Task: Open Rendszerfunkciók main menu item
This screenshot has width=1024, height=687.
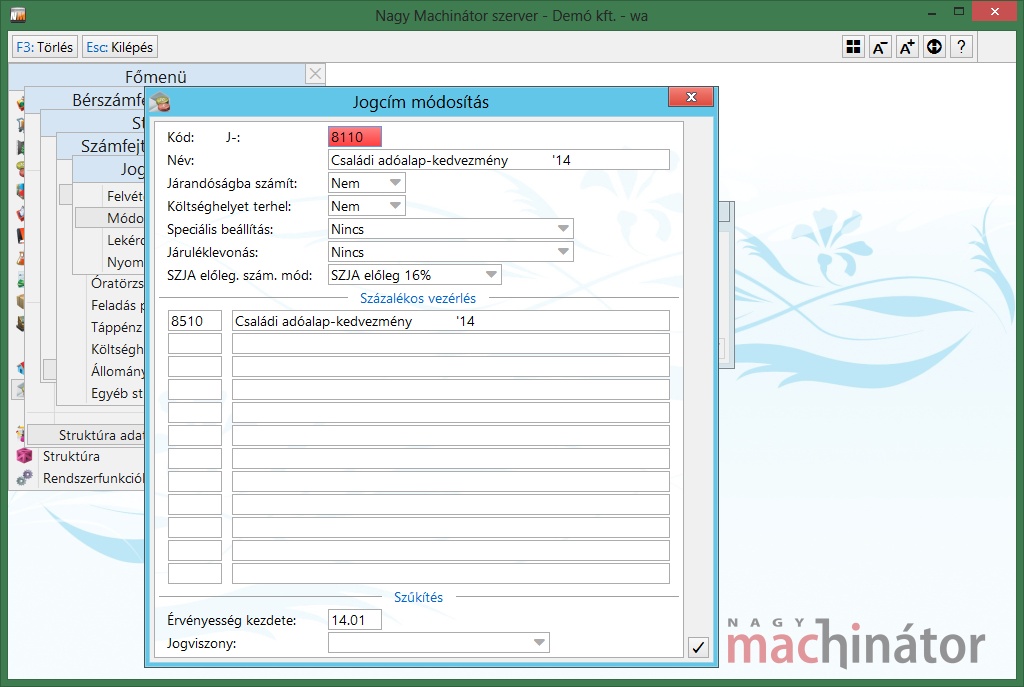Action: 93,478
